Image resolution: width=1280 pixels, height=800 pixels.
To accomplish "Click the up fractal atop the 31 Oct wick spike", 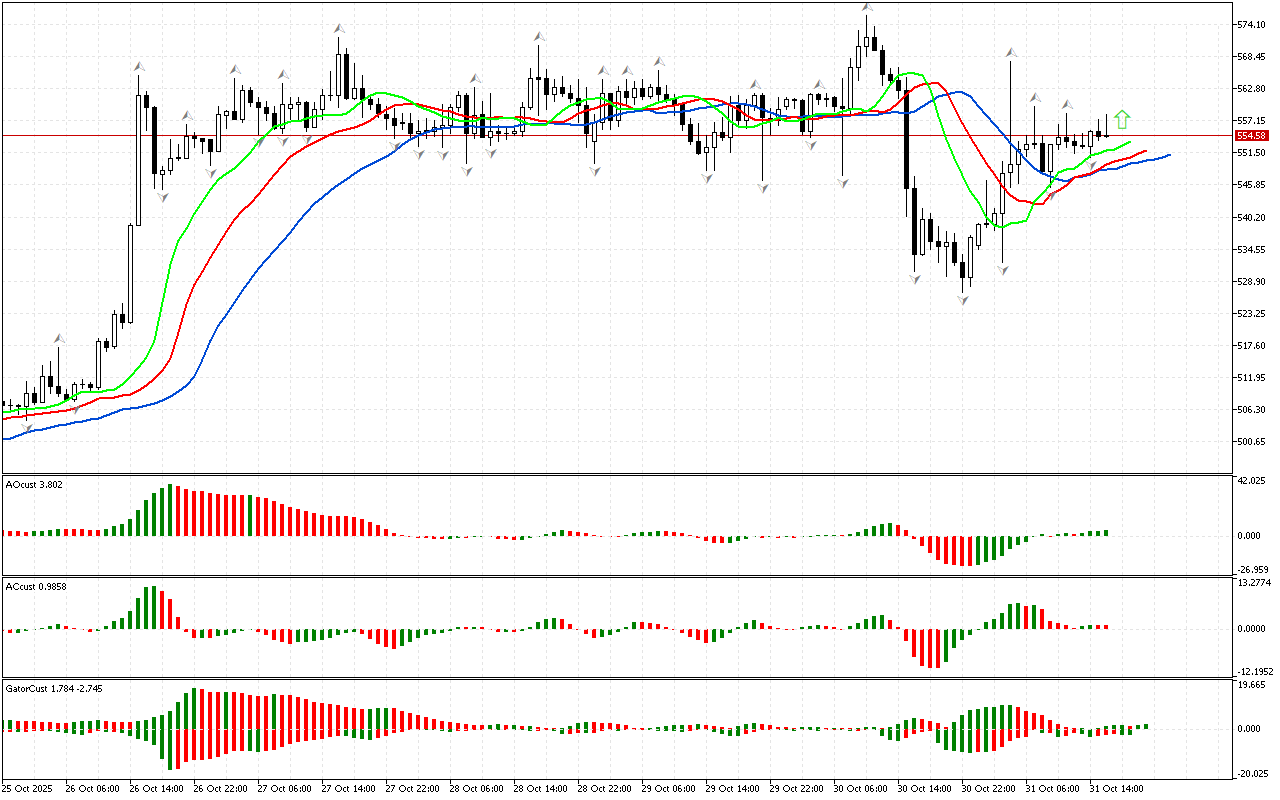I will pyautogui.click(x=1011, y=52).
